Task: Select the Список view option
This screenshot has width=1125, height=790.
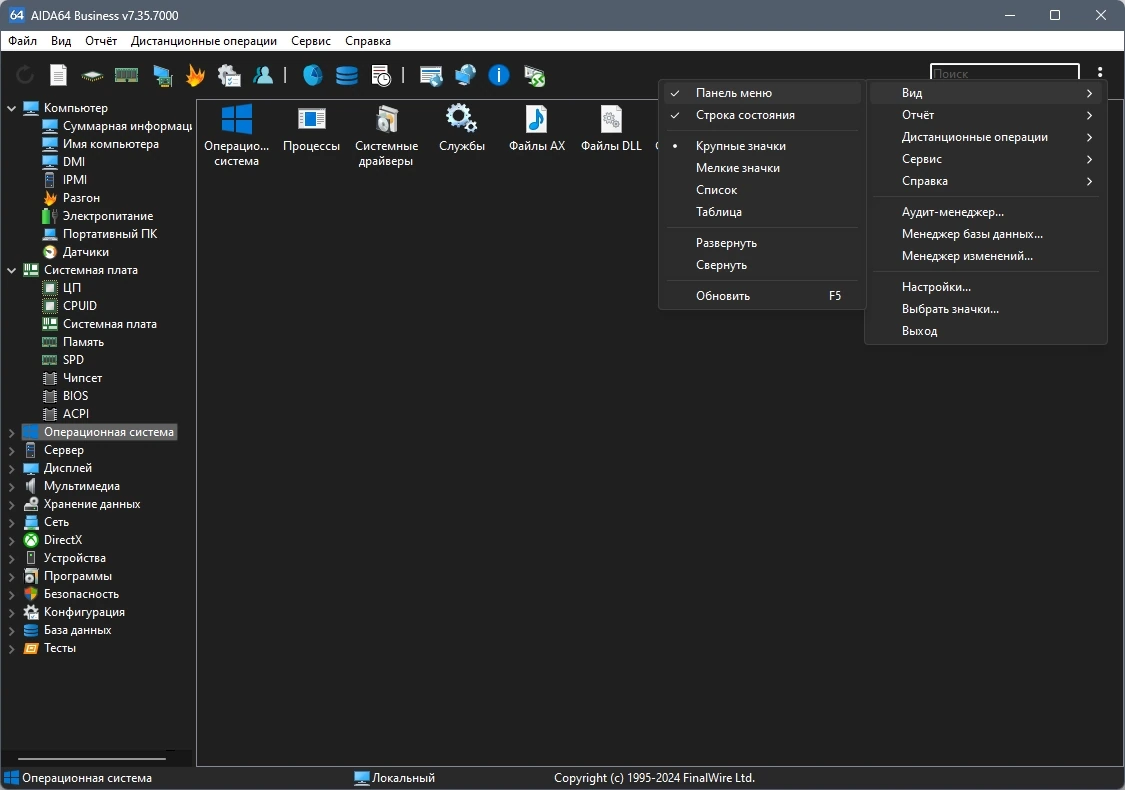Action: click(761, 189)
